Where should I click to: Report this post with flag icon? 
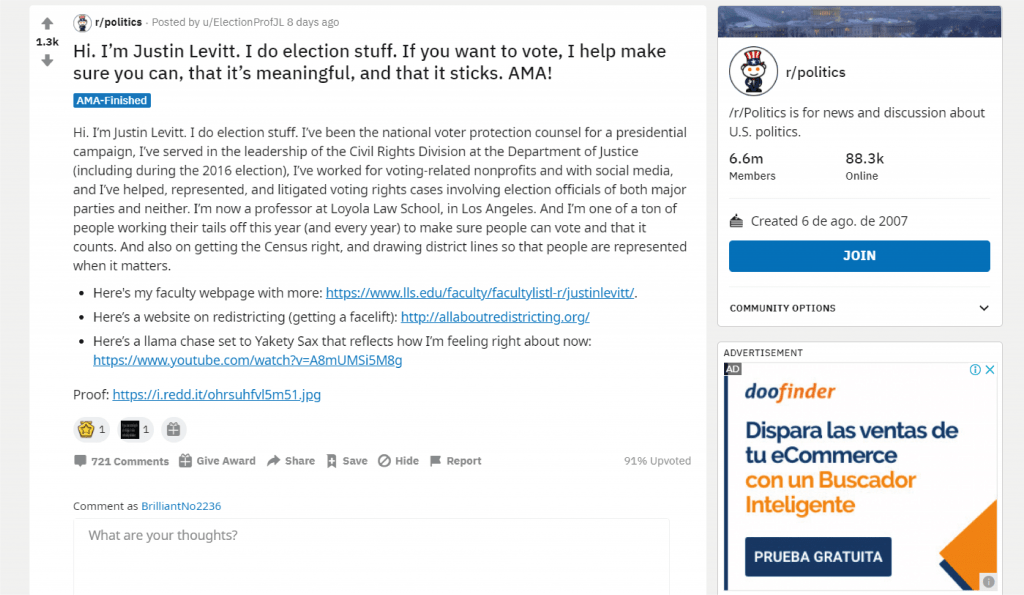(456, 461)
